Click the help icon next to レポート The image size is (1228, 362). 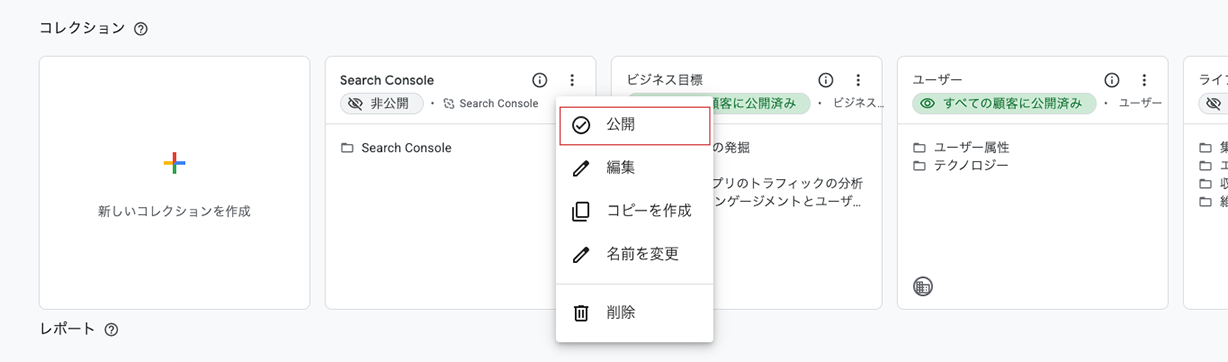point(111,330)
